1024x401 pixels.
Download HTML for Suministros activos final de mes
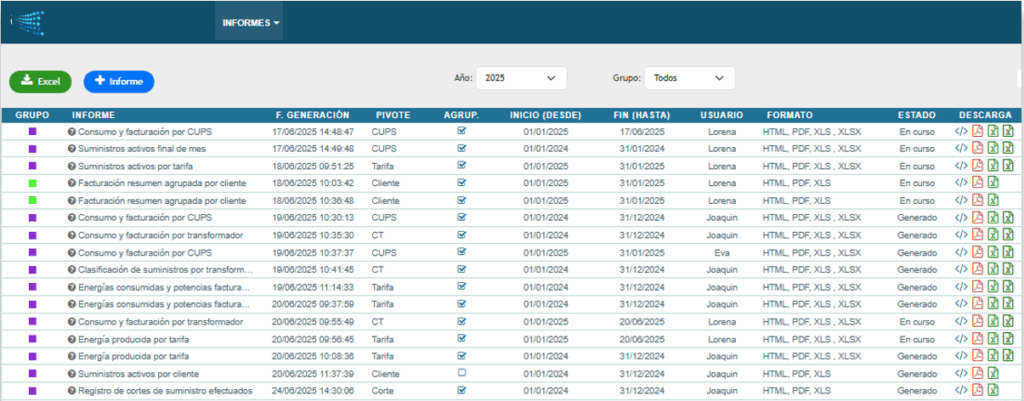coord(961,148)
